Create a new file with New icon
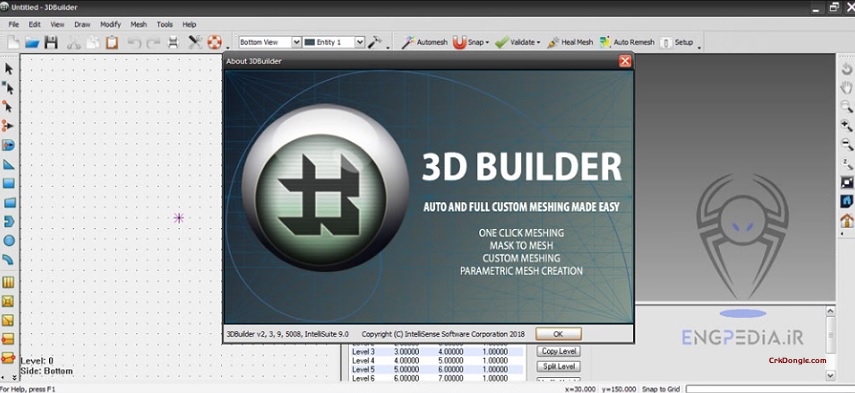Viewport: 855px width, 393px height. pyautogui.click(x=13, y=42)
